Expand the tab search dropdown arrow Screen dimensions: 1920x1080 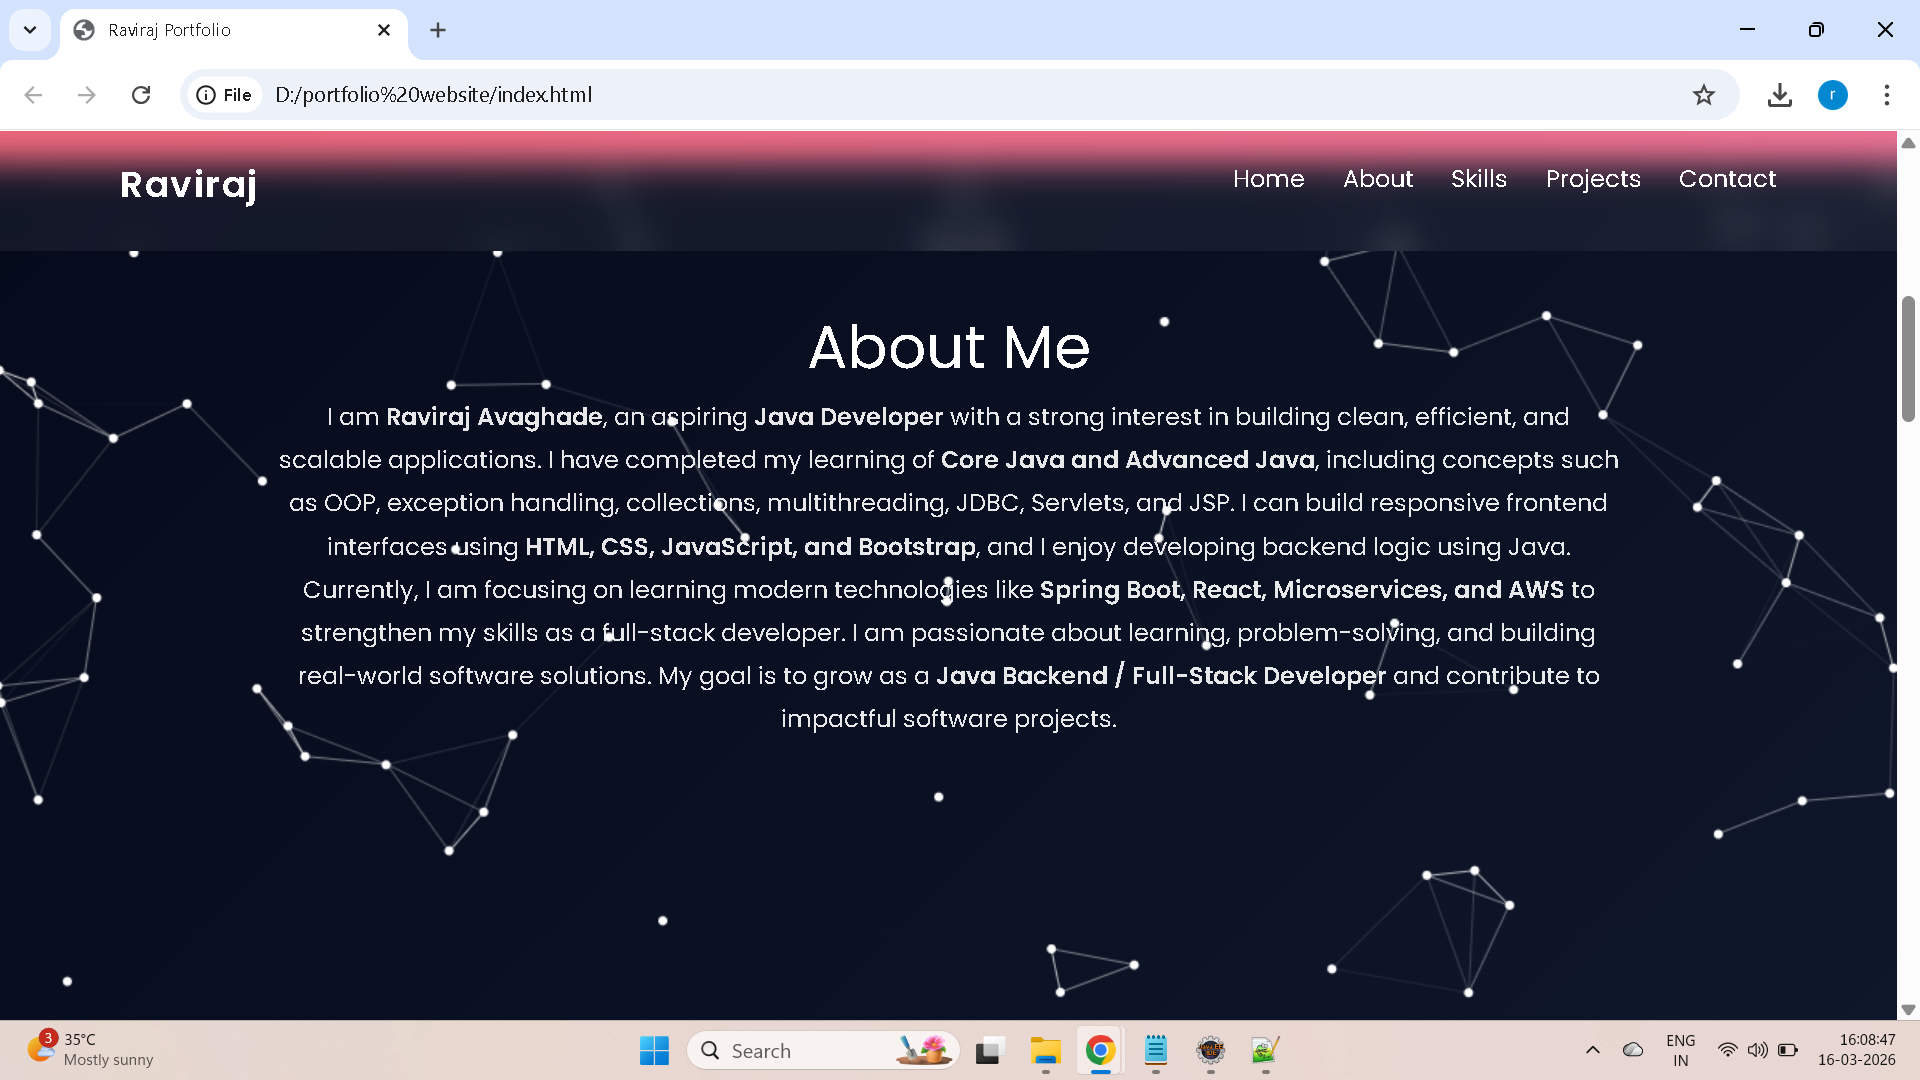(x=30, y=30)
